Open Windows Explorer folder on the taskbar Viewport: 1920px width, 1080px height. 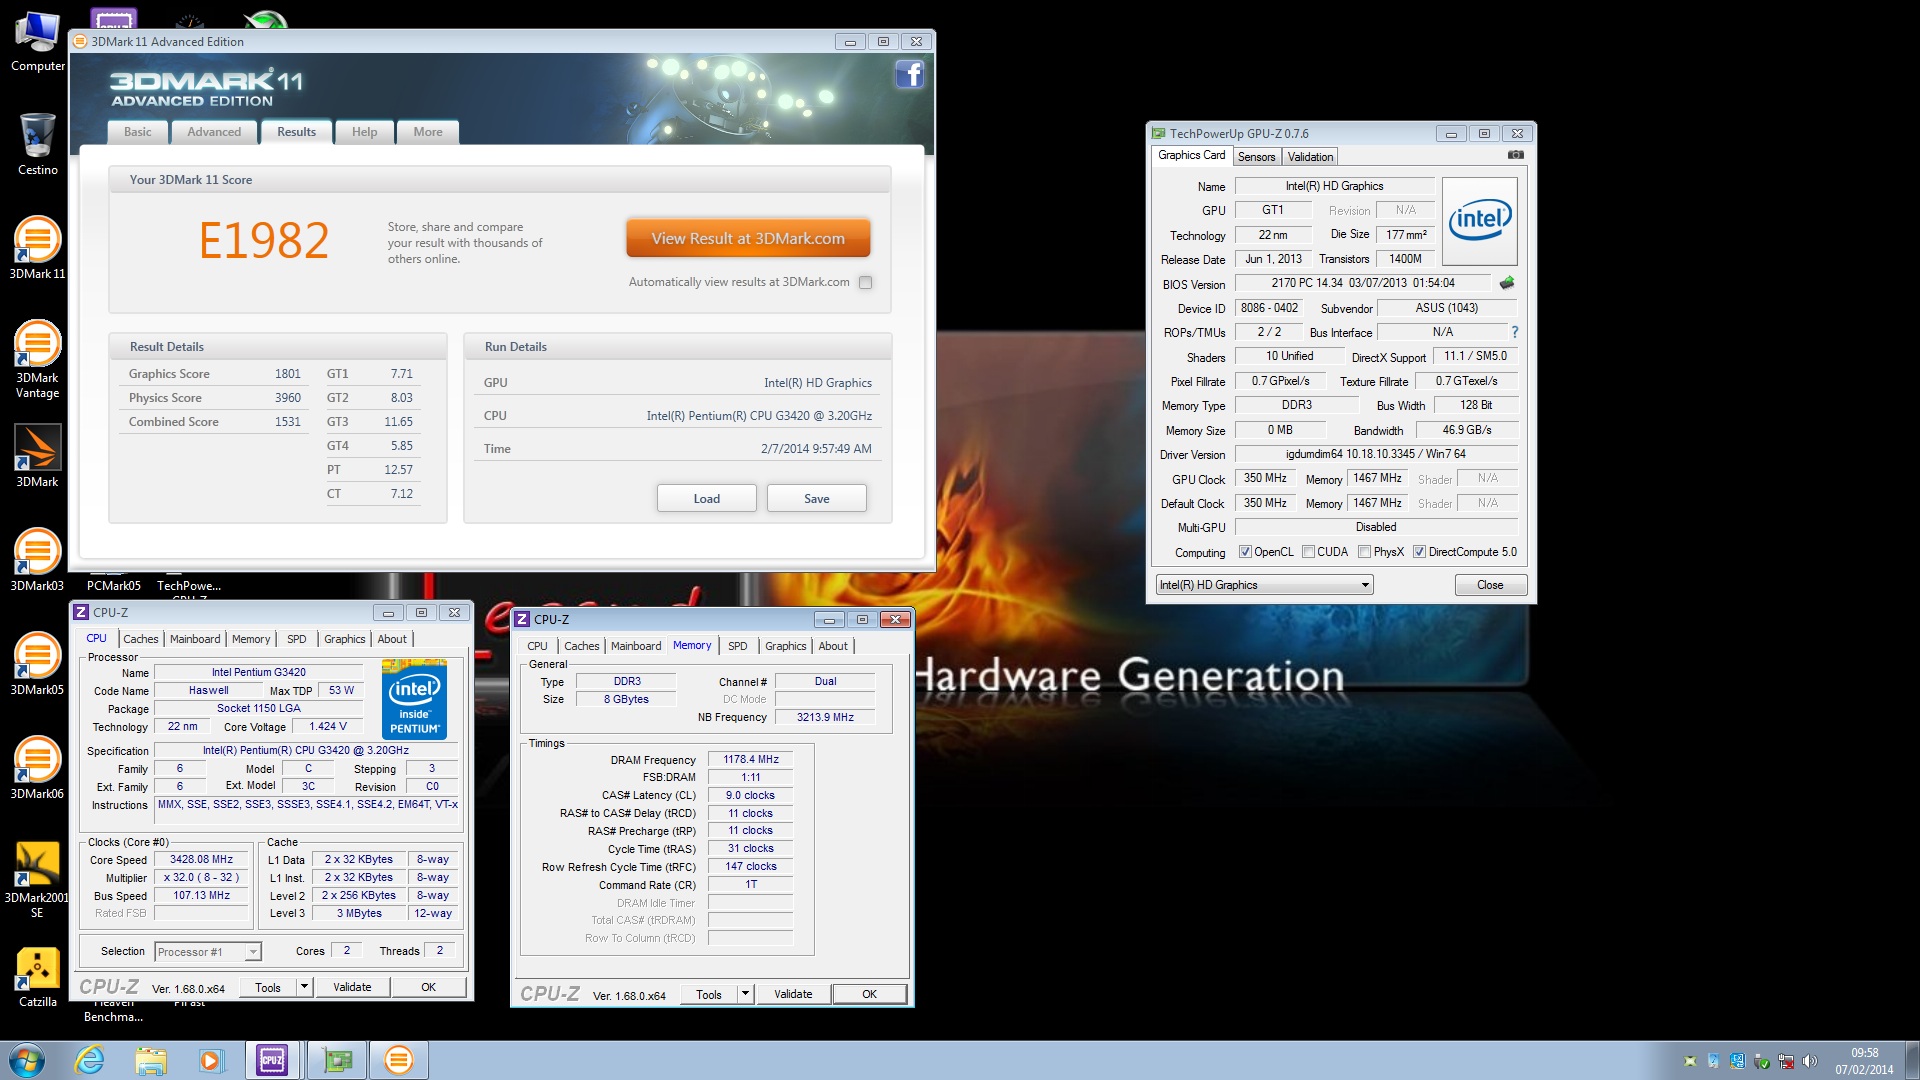coord(151,1060)
